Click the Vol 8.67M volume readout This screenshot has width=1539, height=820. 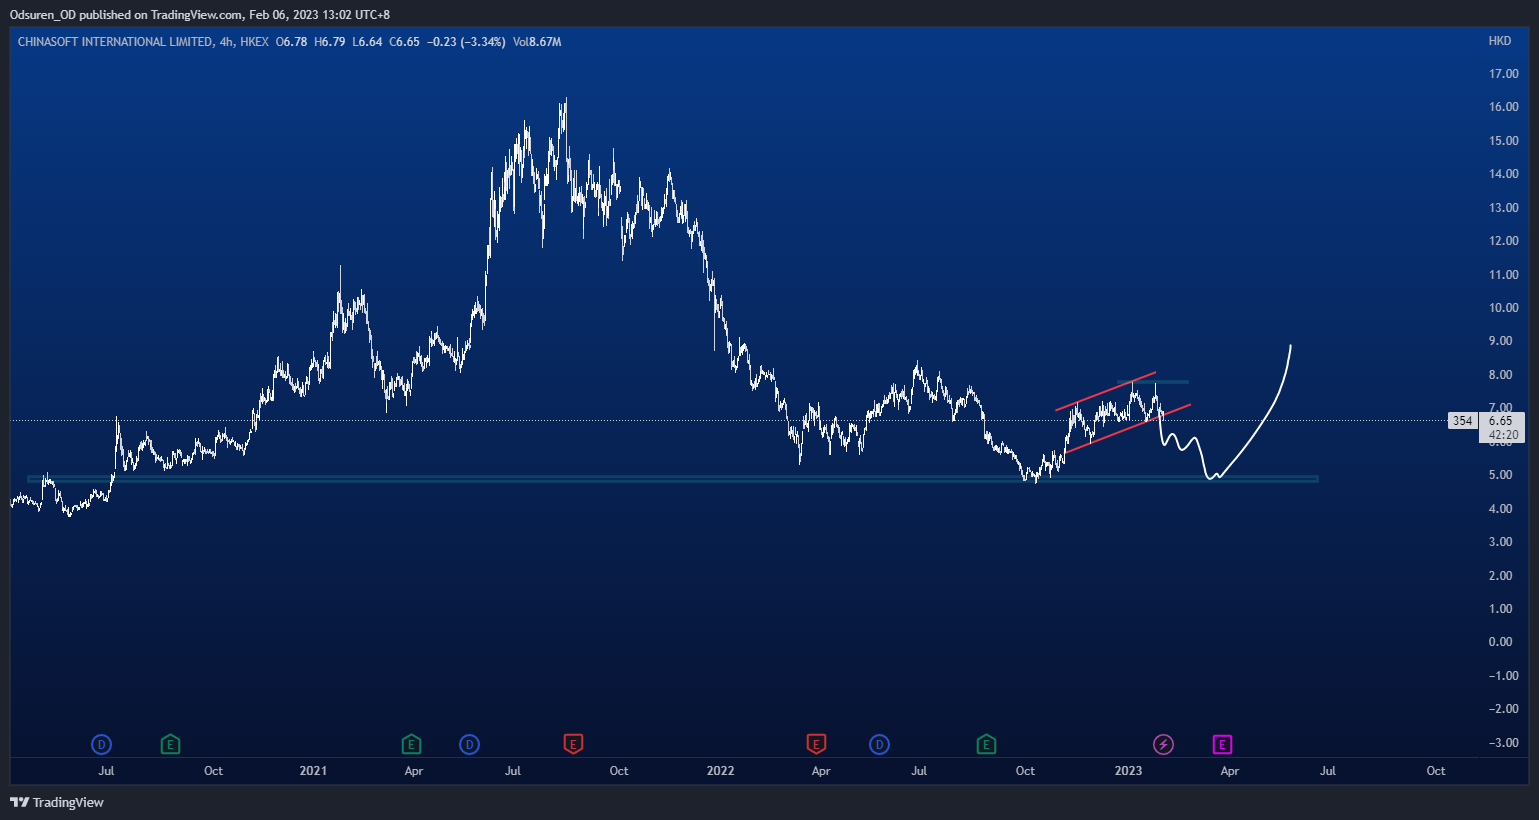coord(537,42)
